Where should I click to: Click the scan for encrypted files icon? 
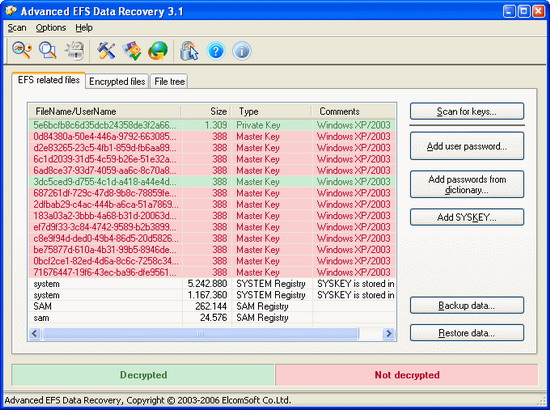tap(48, 50)
